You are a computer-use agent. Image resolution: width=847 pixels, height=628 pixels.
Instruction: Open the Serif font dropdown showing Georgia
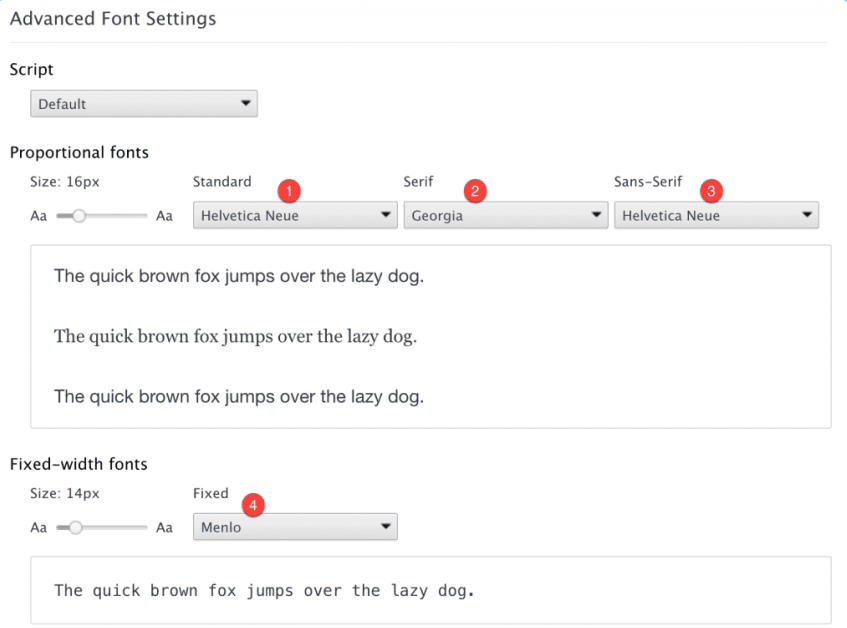[506, 215]
